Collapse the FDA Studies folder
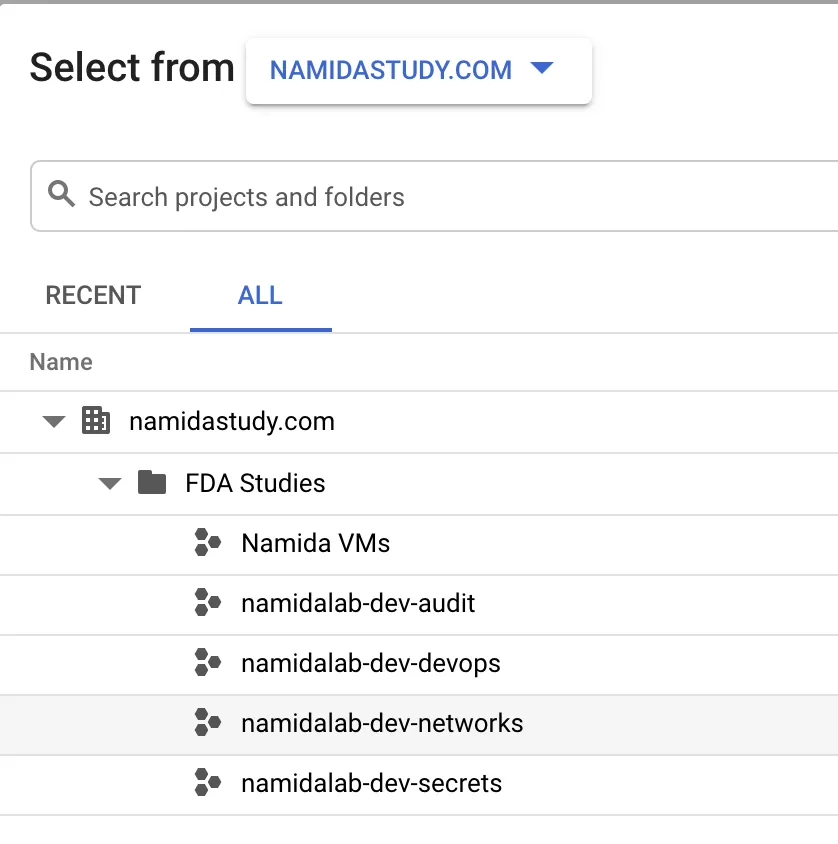The height and width of the screenshot is (844, 838). click(x=110, y=484)
